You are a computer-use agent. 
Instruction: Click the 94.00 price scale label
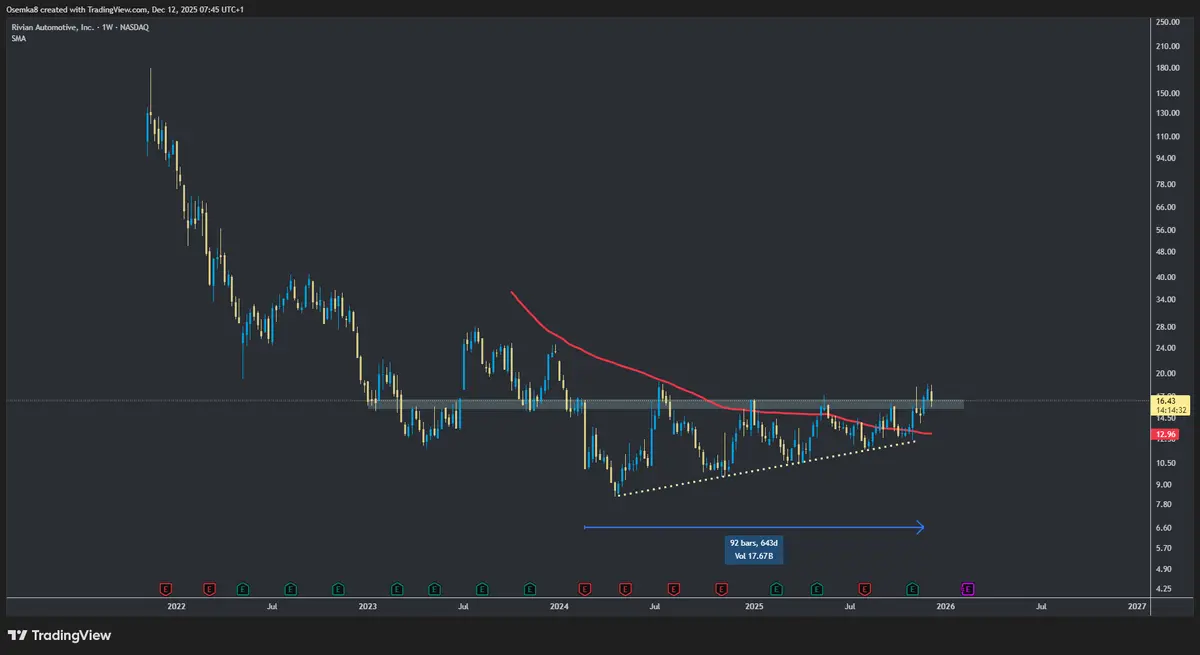[1166, 158]
